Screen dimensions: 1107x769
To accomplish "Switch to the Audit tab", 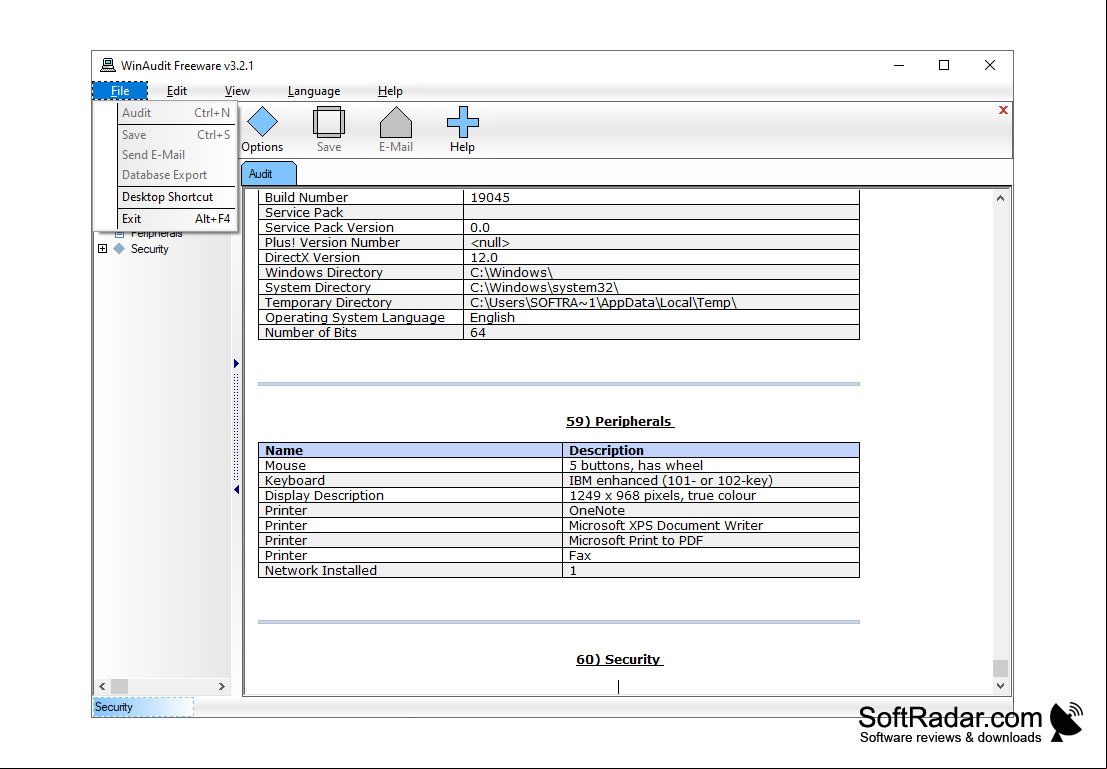I will [269, 174].
